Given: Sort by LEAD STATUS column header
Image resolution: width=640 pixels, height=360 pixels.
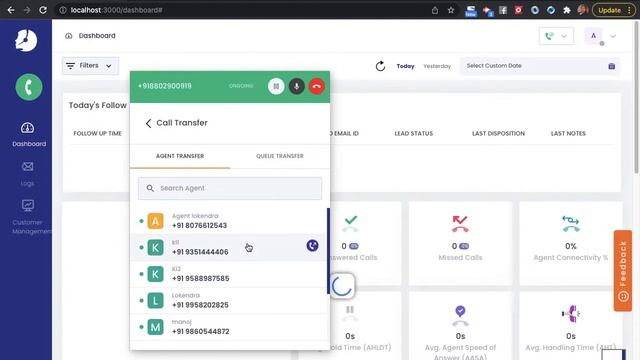Looking at the screenshot, I should click(413, 133).
